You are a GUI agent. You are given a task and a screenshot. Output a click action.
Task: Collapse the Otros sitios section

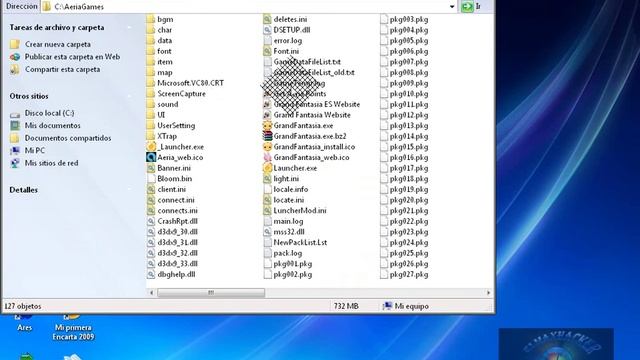coord(130,96)
